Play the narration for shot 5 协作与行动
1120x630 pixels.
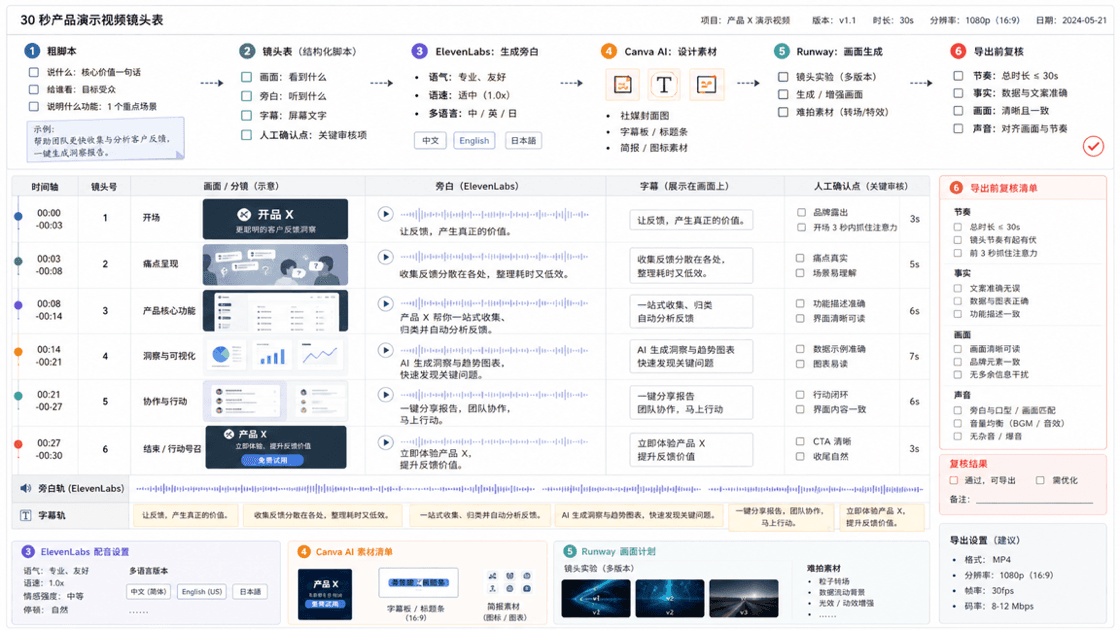pos(386,395)
